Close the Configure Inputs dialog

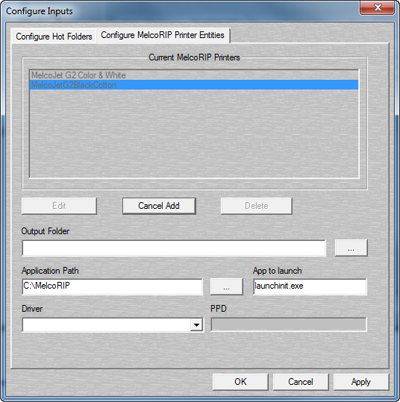pos(377,8)
